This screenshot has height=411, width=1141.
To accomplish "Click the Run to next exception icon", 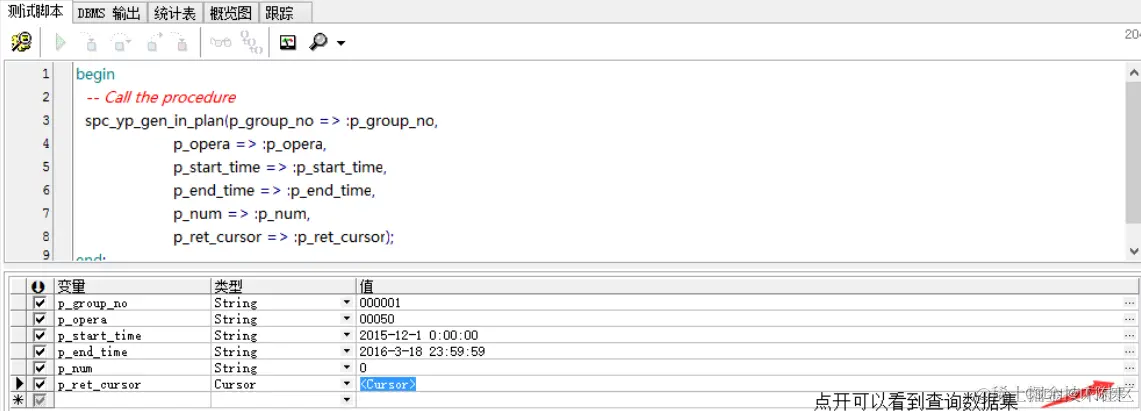I will click(x=181, y=44).
